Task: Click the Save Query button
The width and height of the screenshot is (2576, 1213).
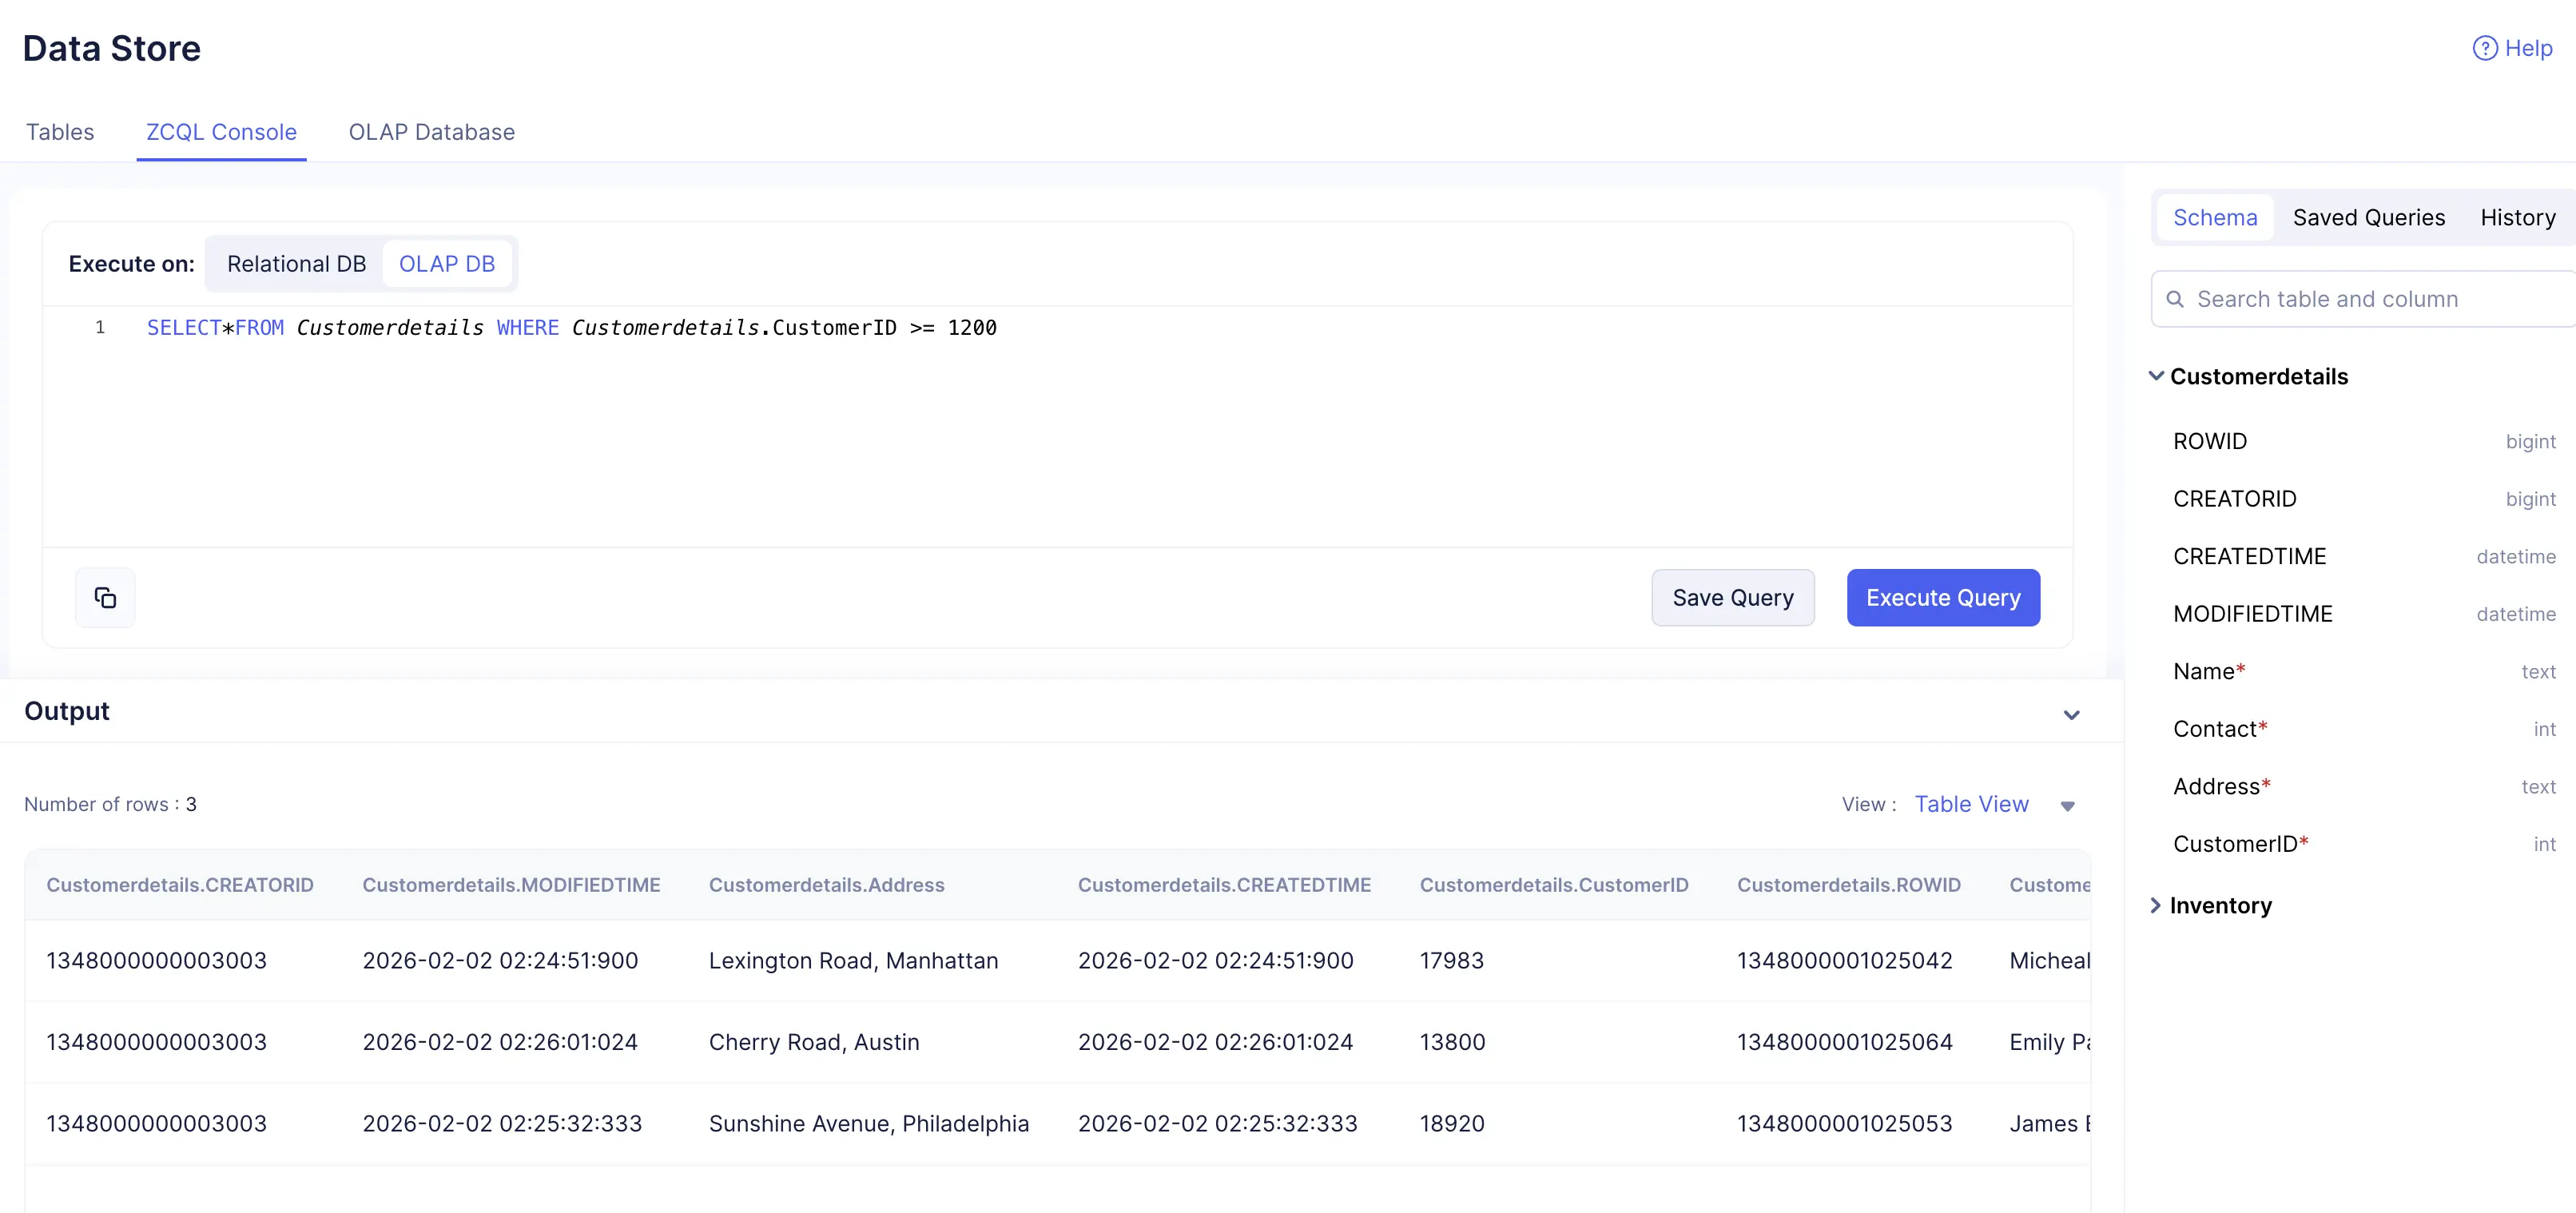Action: tap(1732, 598)
